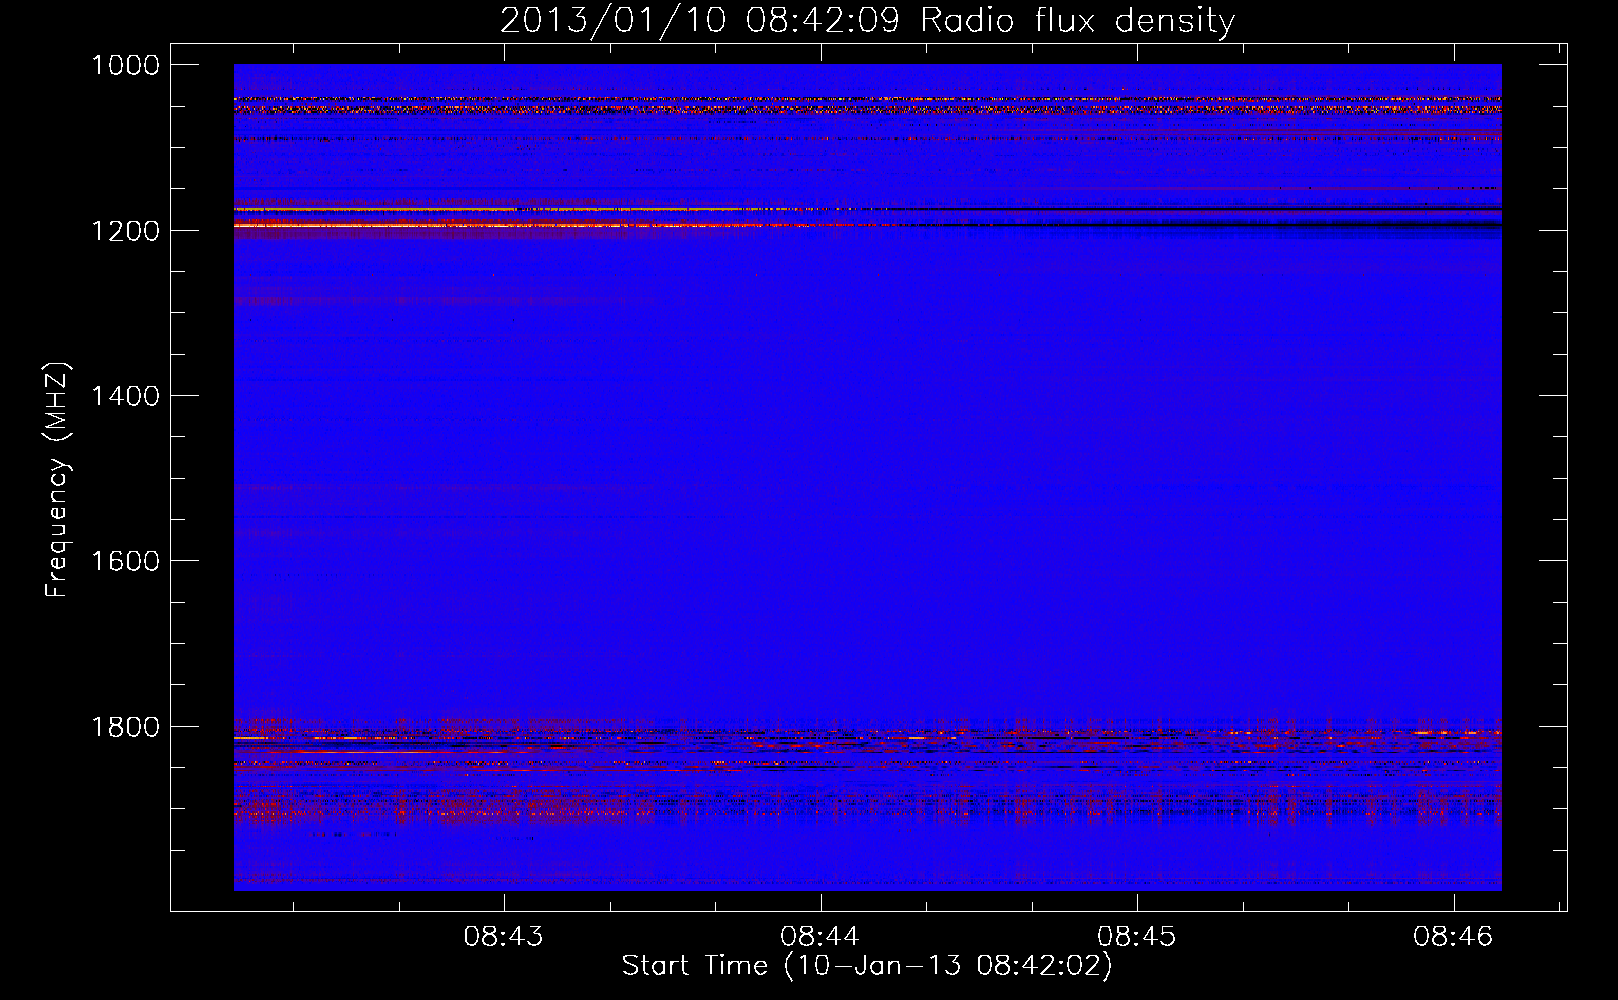Image resolution: width=1618 pixels, height=1000 pixels.
Task: Click the 08:43 time tick label
Action: [x=504, y=936]
